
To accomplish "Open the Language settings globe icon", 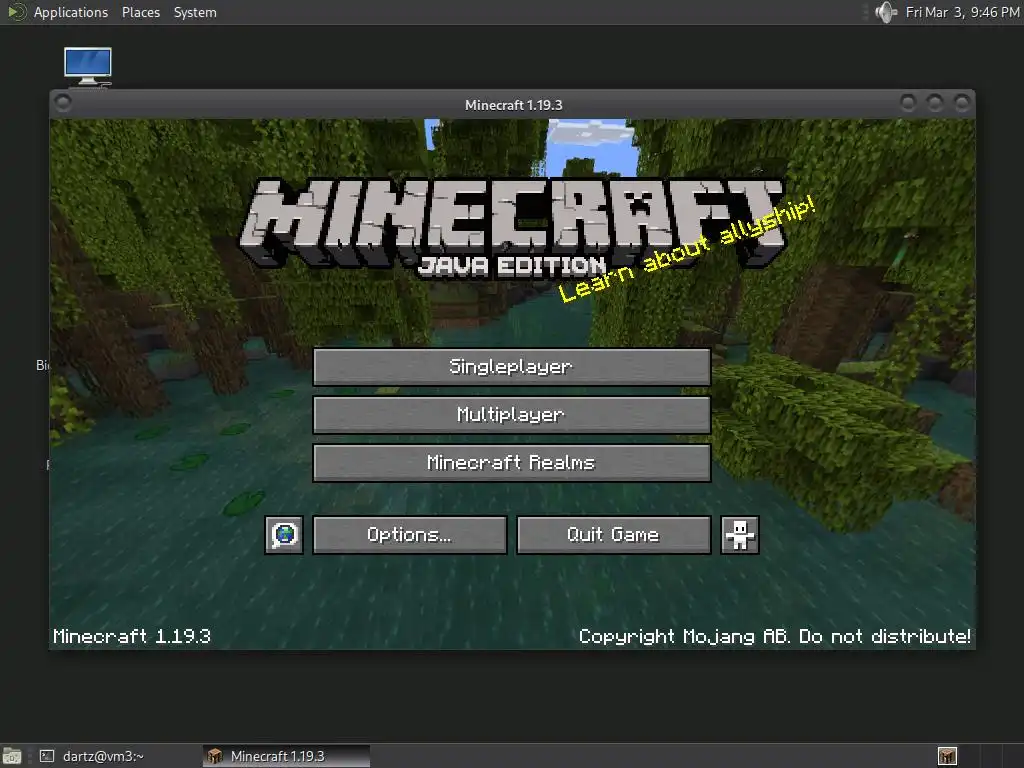I will 284,535.
